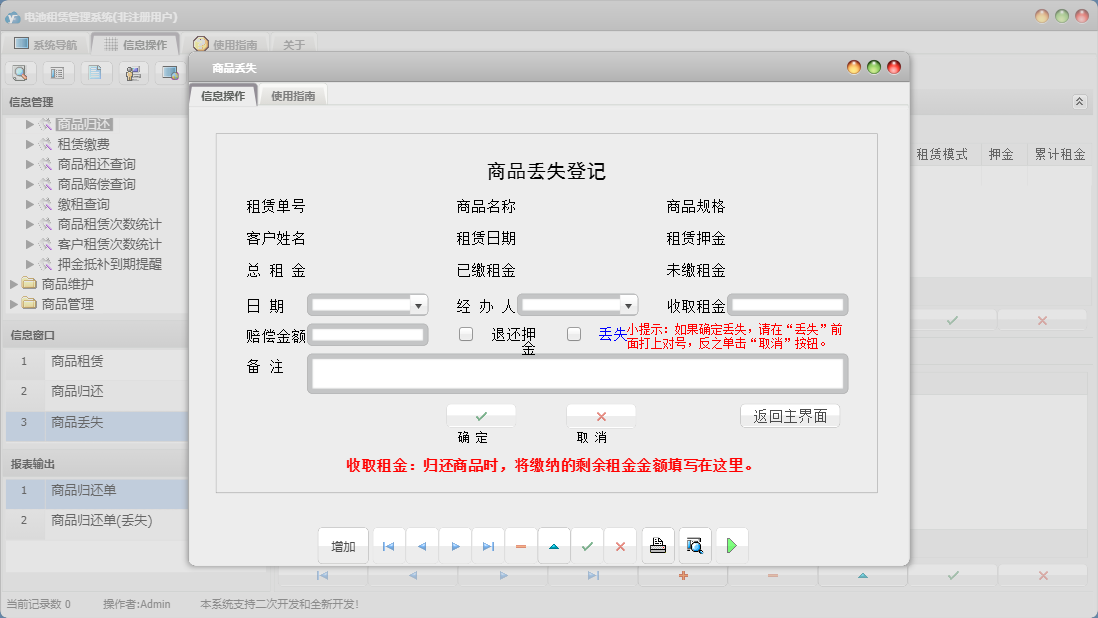Viewport: 1098px width, 618px height.
Task: Click the operator/user icon on the toolbar
Action: point(133,72)
